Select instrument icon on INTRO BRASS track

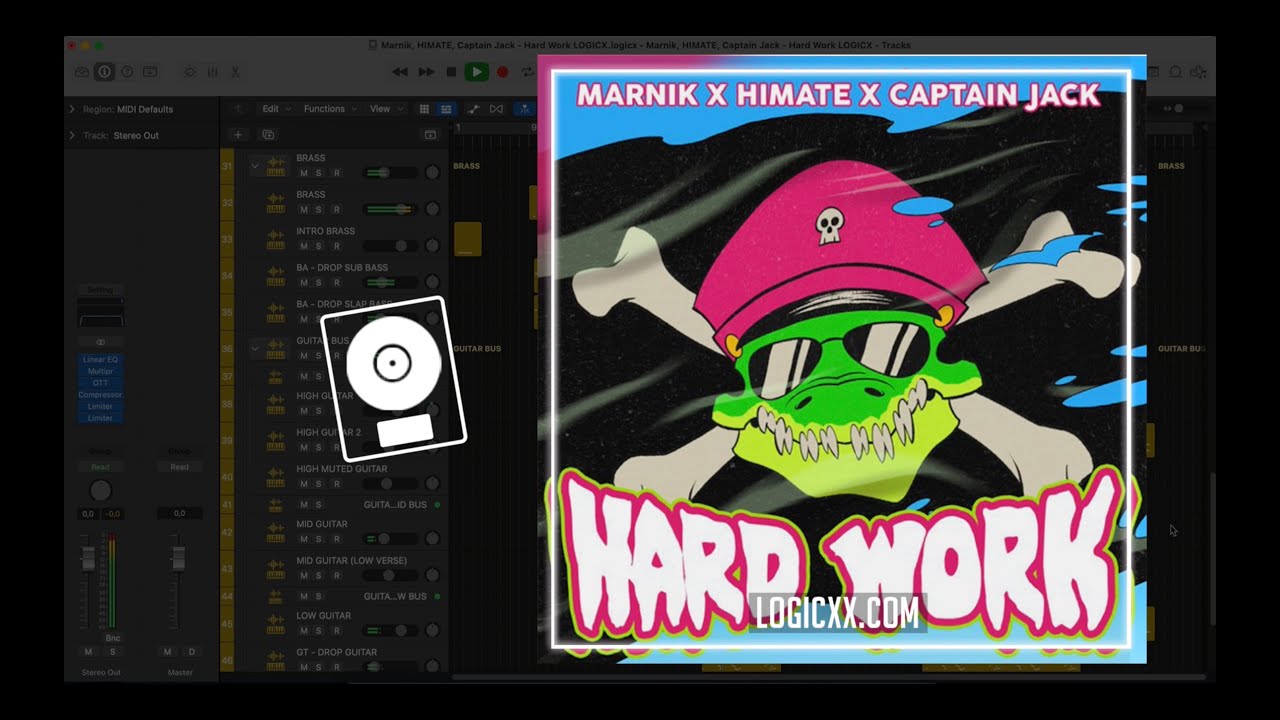tap(275, 239)
